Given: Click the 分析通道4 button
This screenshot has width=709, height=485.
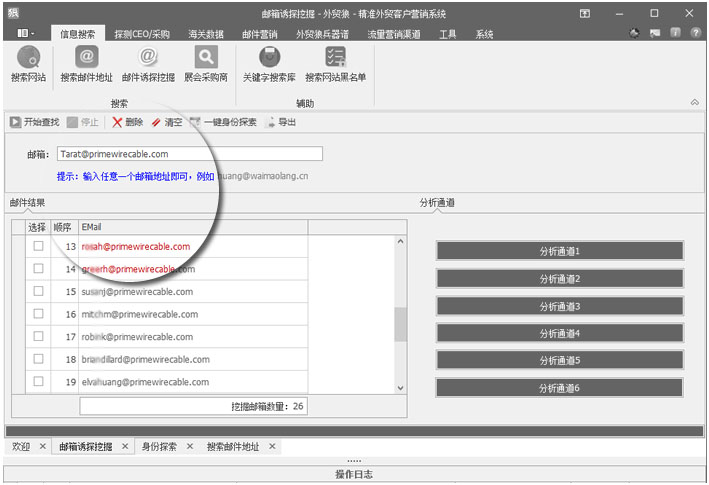Looking at the screenshot, I should [559, 333].
